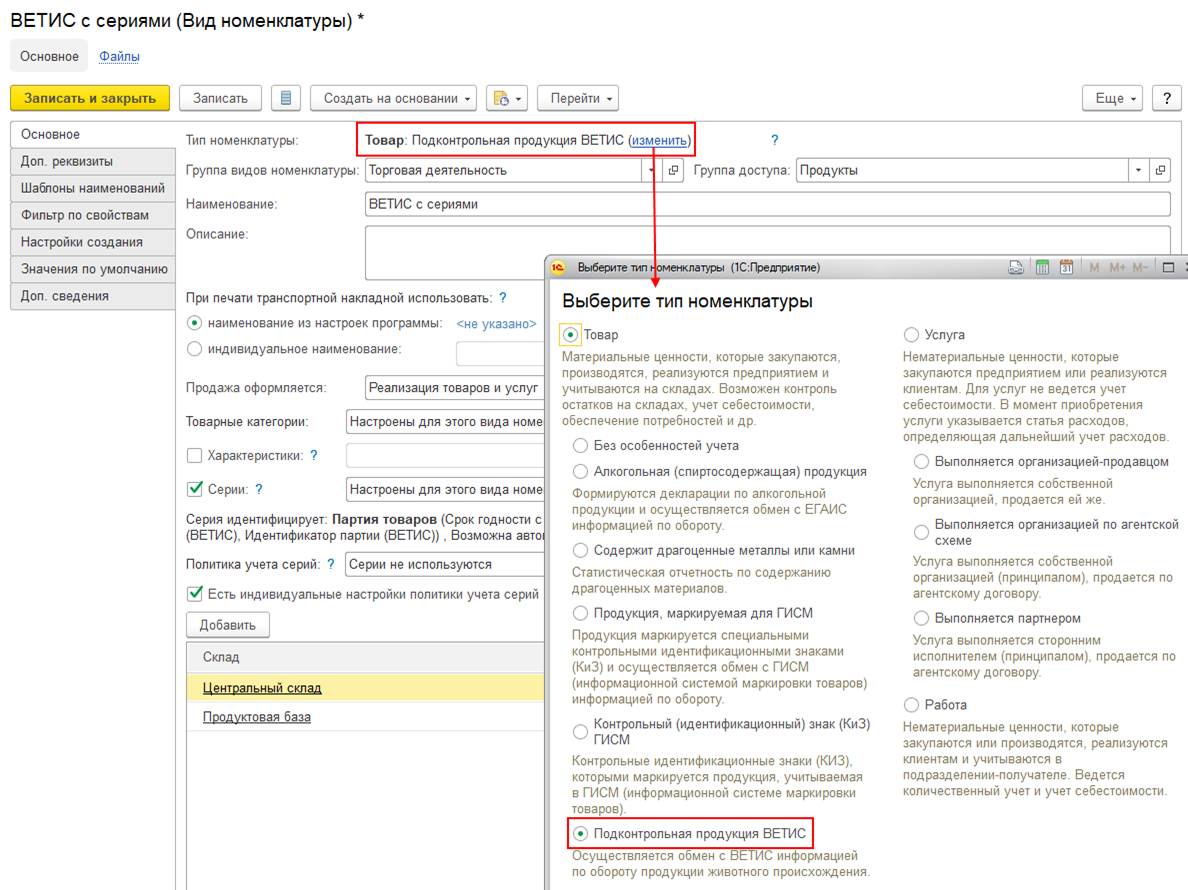
Task: Open Политика учета серий combo box
Action: click(x=446, y=564)
